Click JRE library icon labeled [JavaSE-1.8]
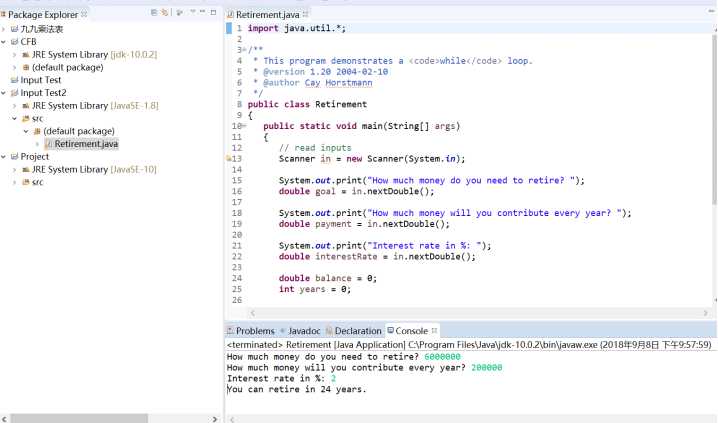 click(26, 106)
